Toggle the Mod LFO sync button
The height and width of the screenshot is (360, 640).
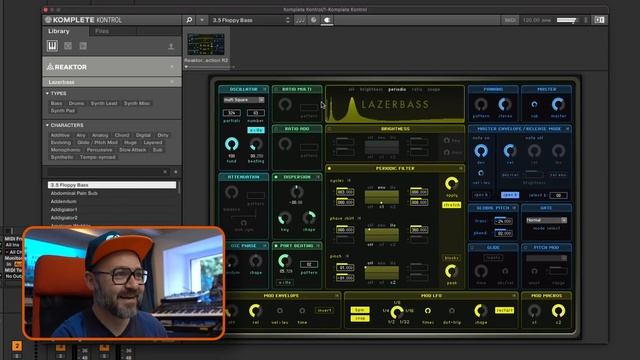pos(360,310)
